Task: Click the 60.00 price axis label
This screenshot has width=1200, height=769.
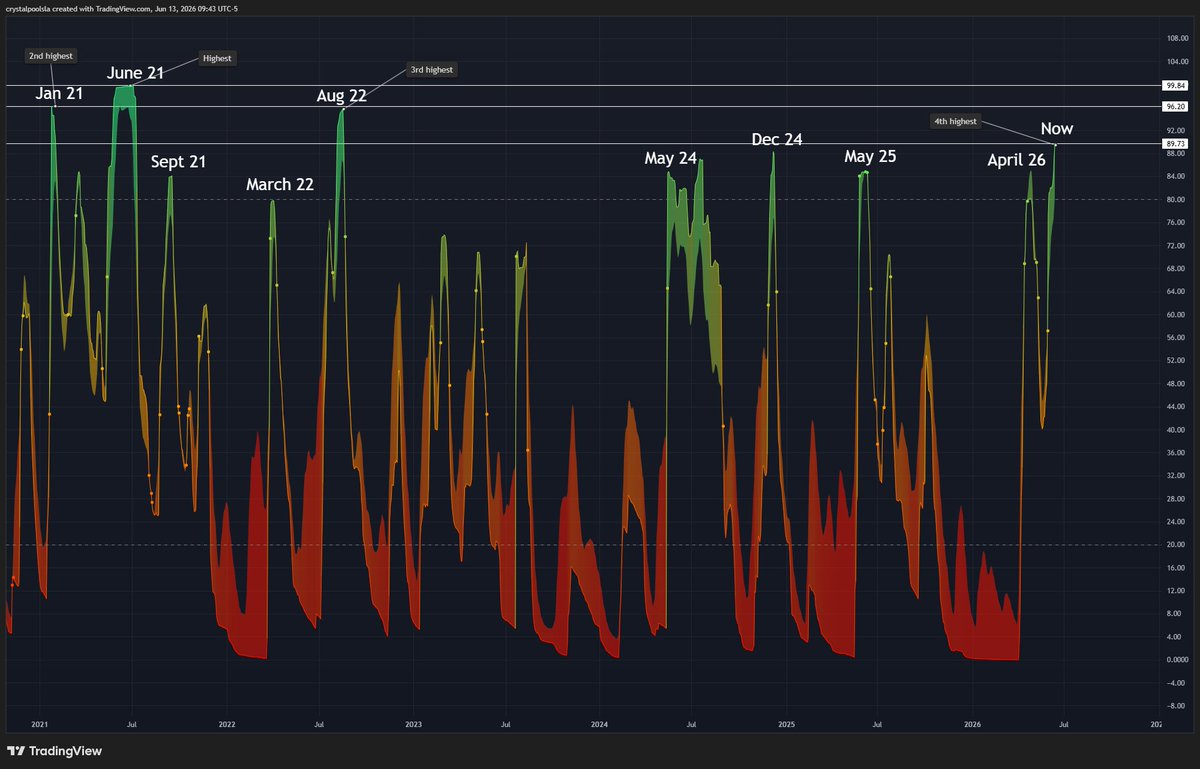Action: tap(1176, 314)
